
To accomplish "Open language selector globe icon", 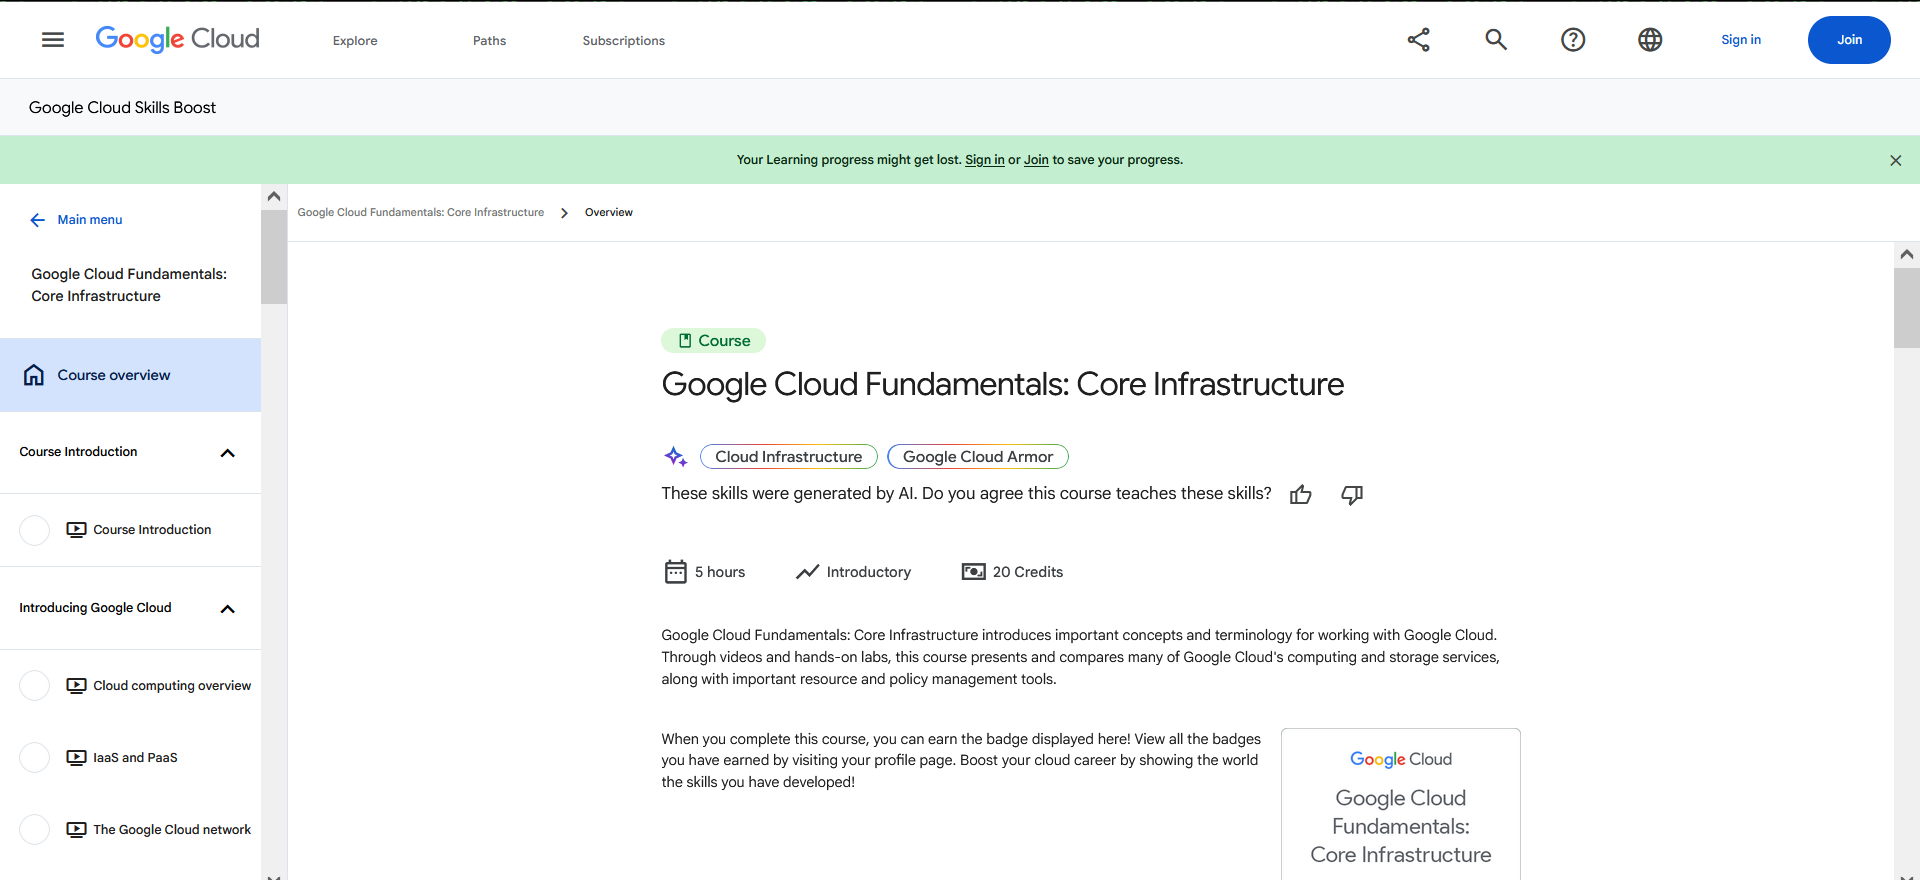I will tap(1650, 40).
